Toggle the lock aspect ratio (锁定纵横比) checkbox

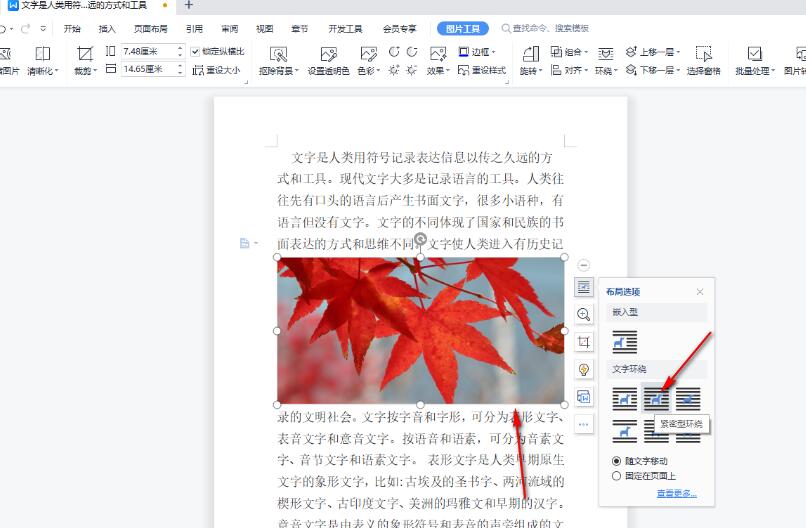pos(196,51)
